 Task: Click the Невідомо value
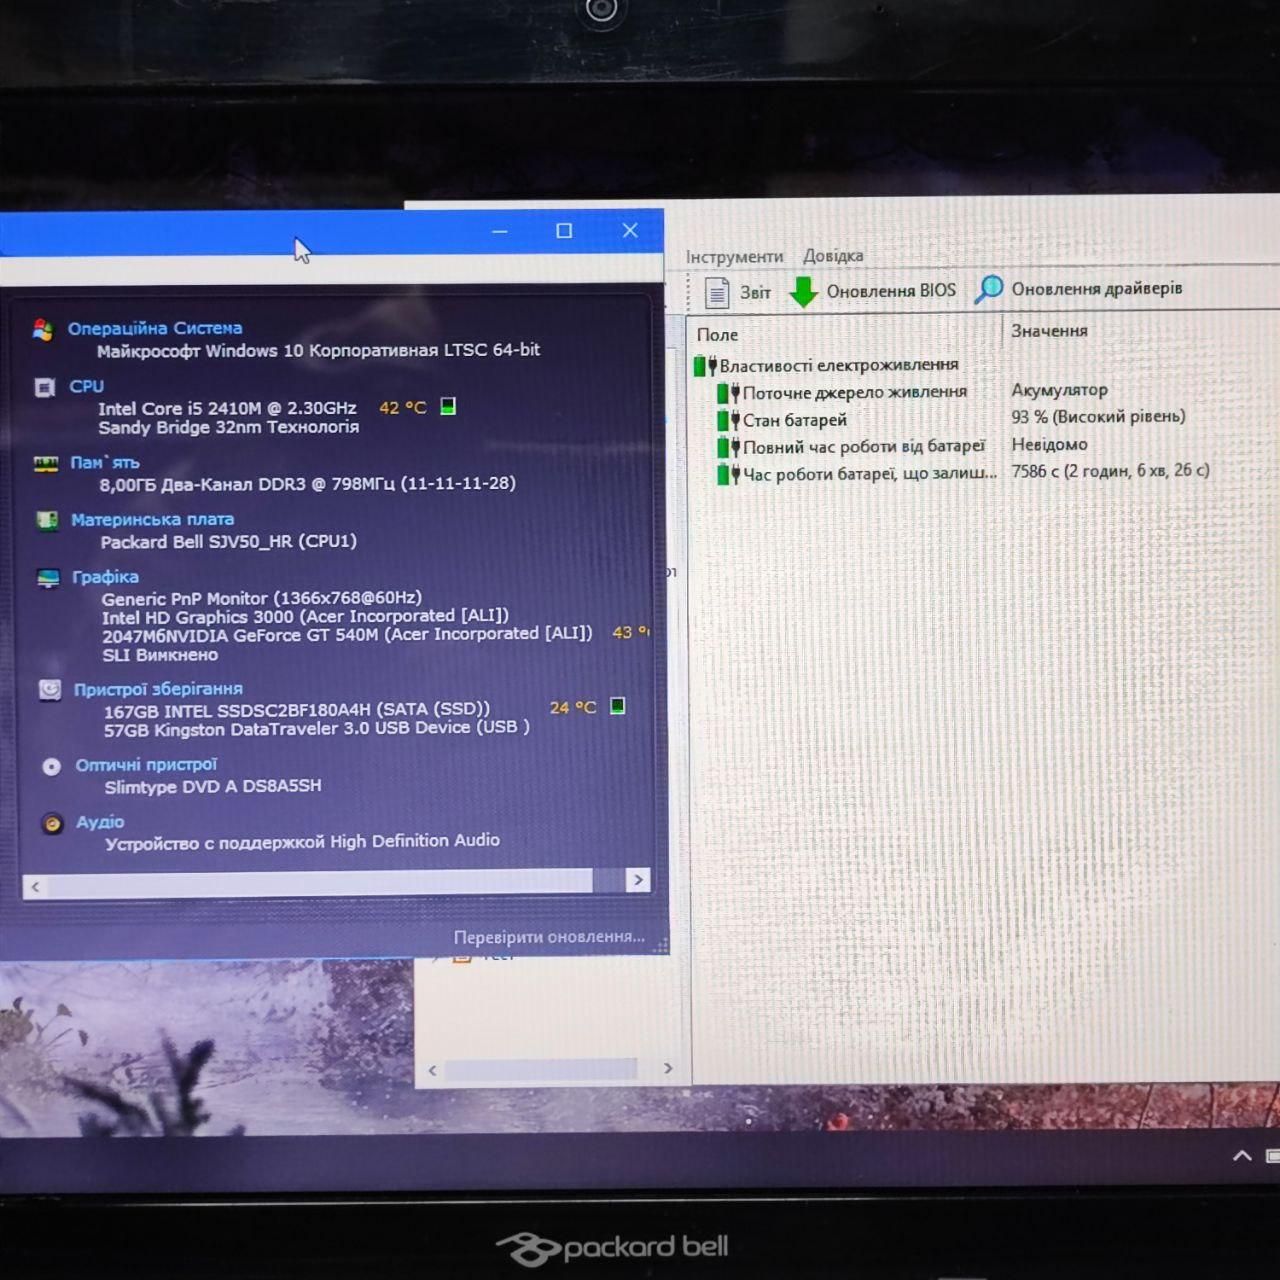[x=1049, y=444]
